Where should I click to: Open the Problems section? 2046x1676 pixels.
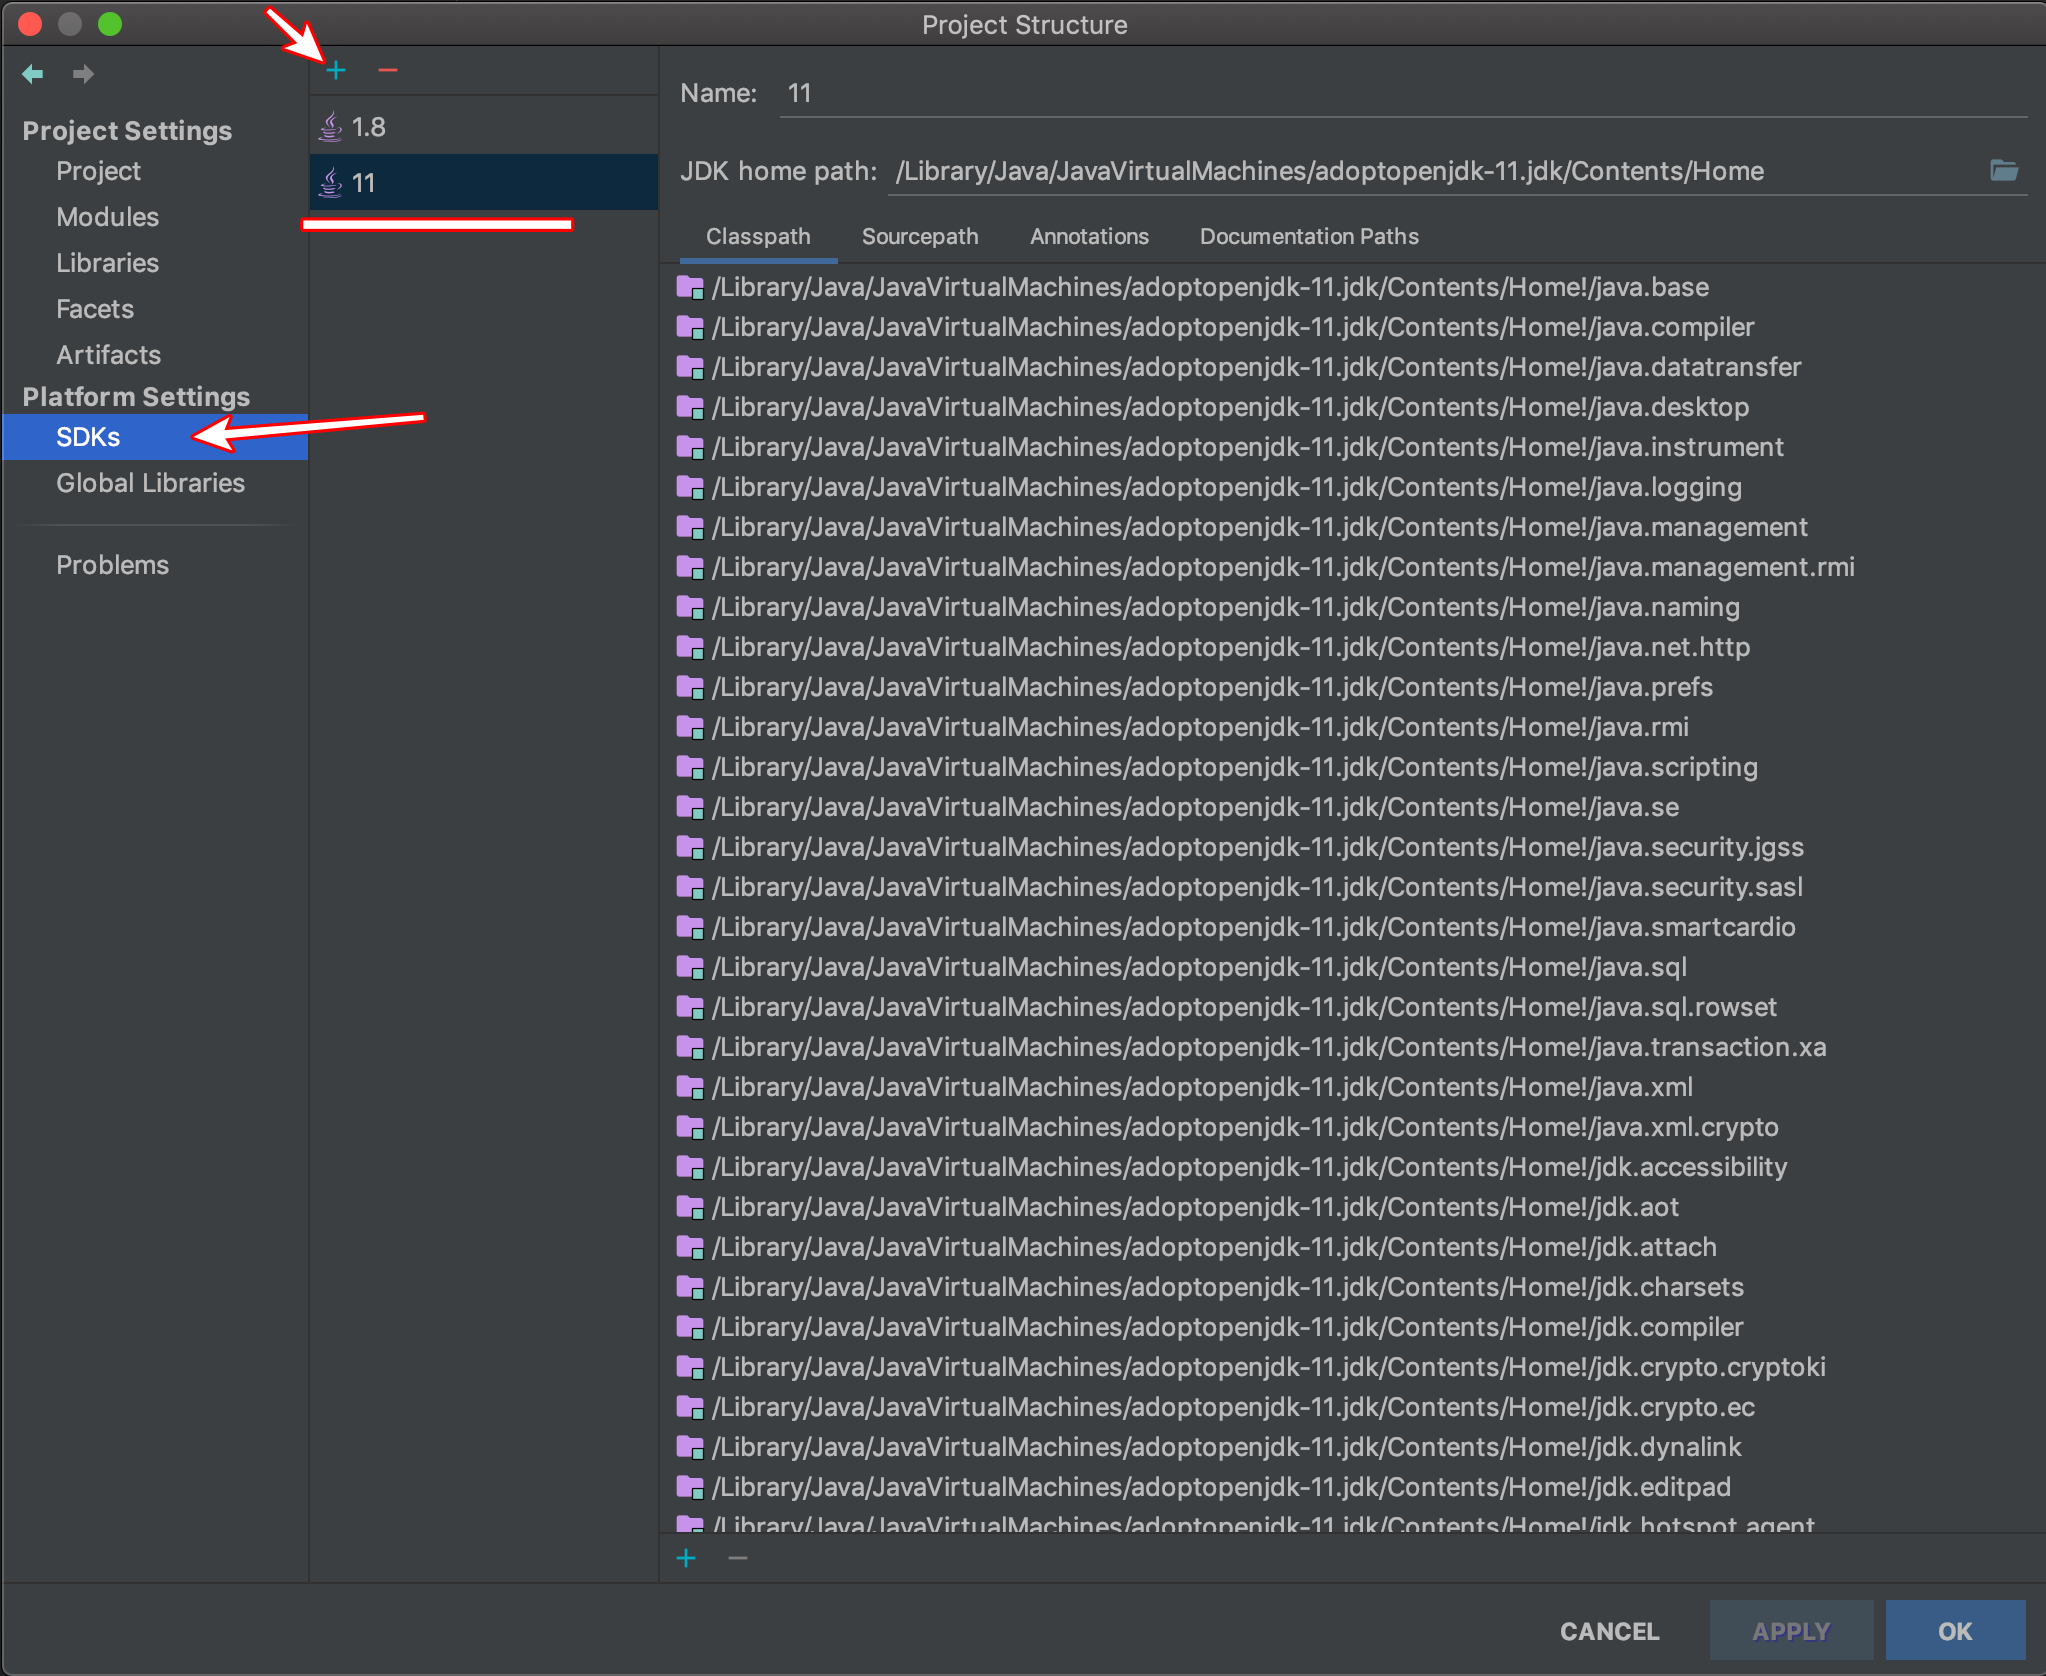[x=112, y=565]
